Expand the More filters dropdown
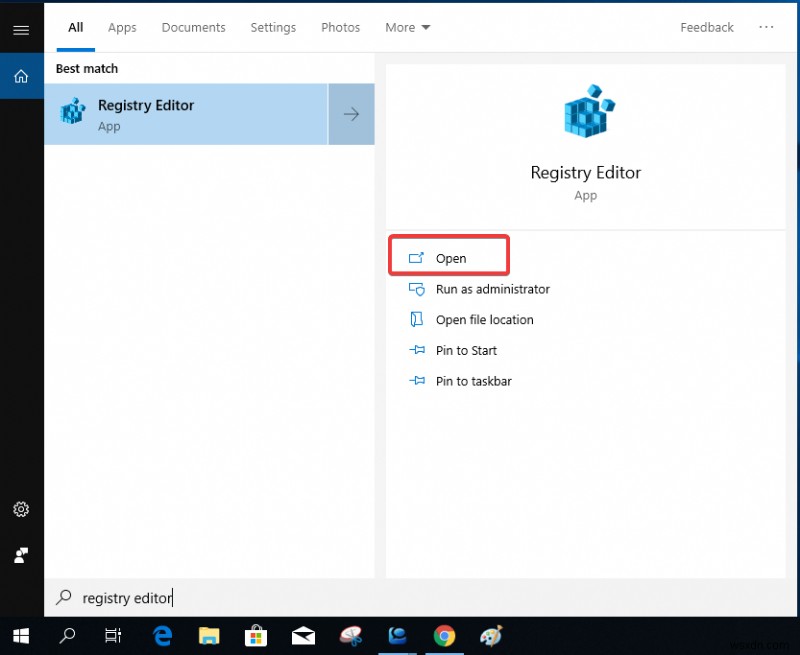Image resolution: width=800 pixels, height=655 pixels. (x=407, y=27)
